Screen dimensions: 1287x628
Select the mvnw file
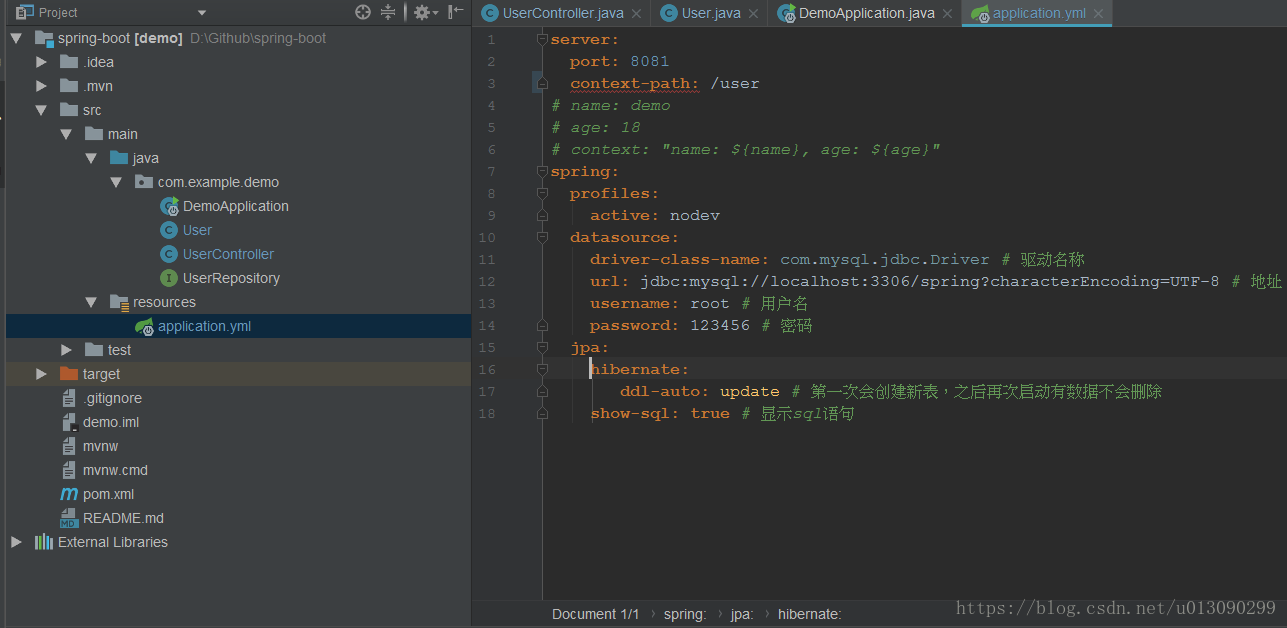(x=101, y=446)
